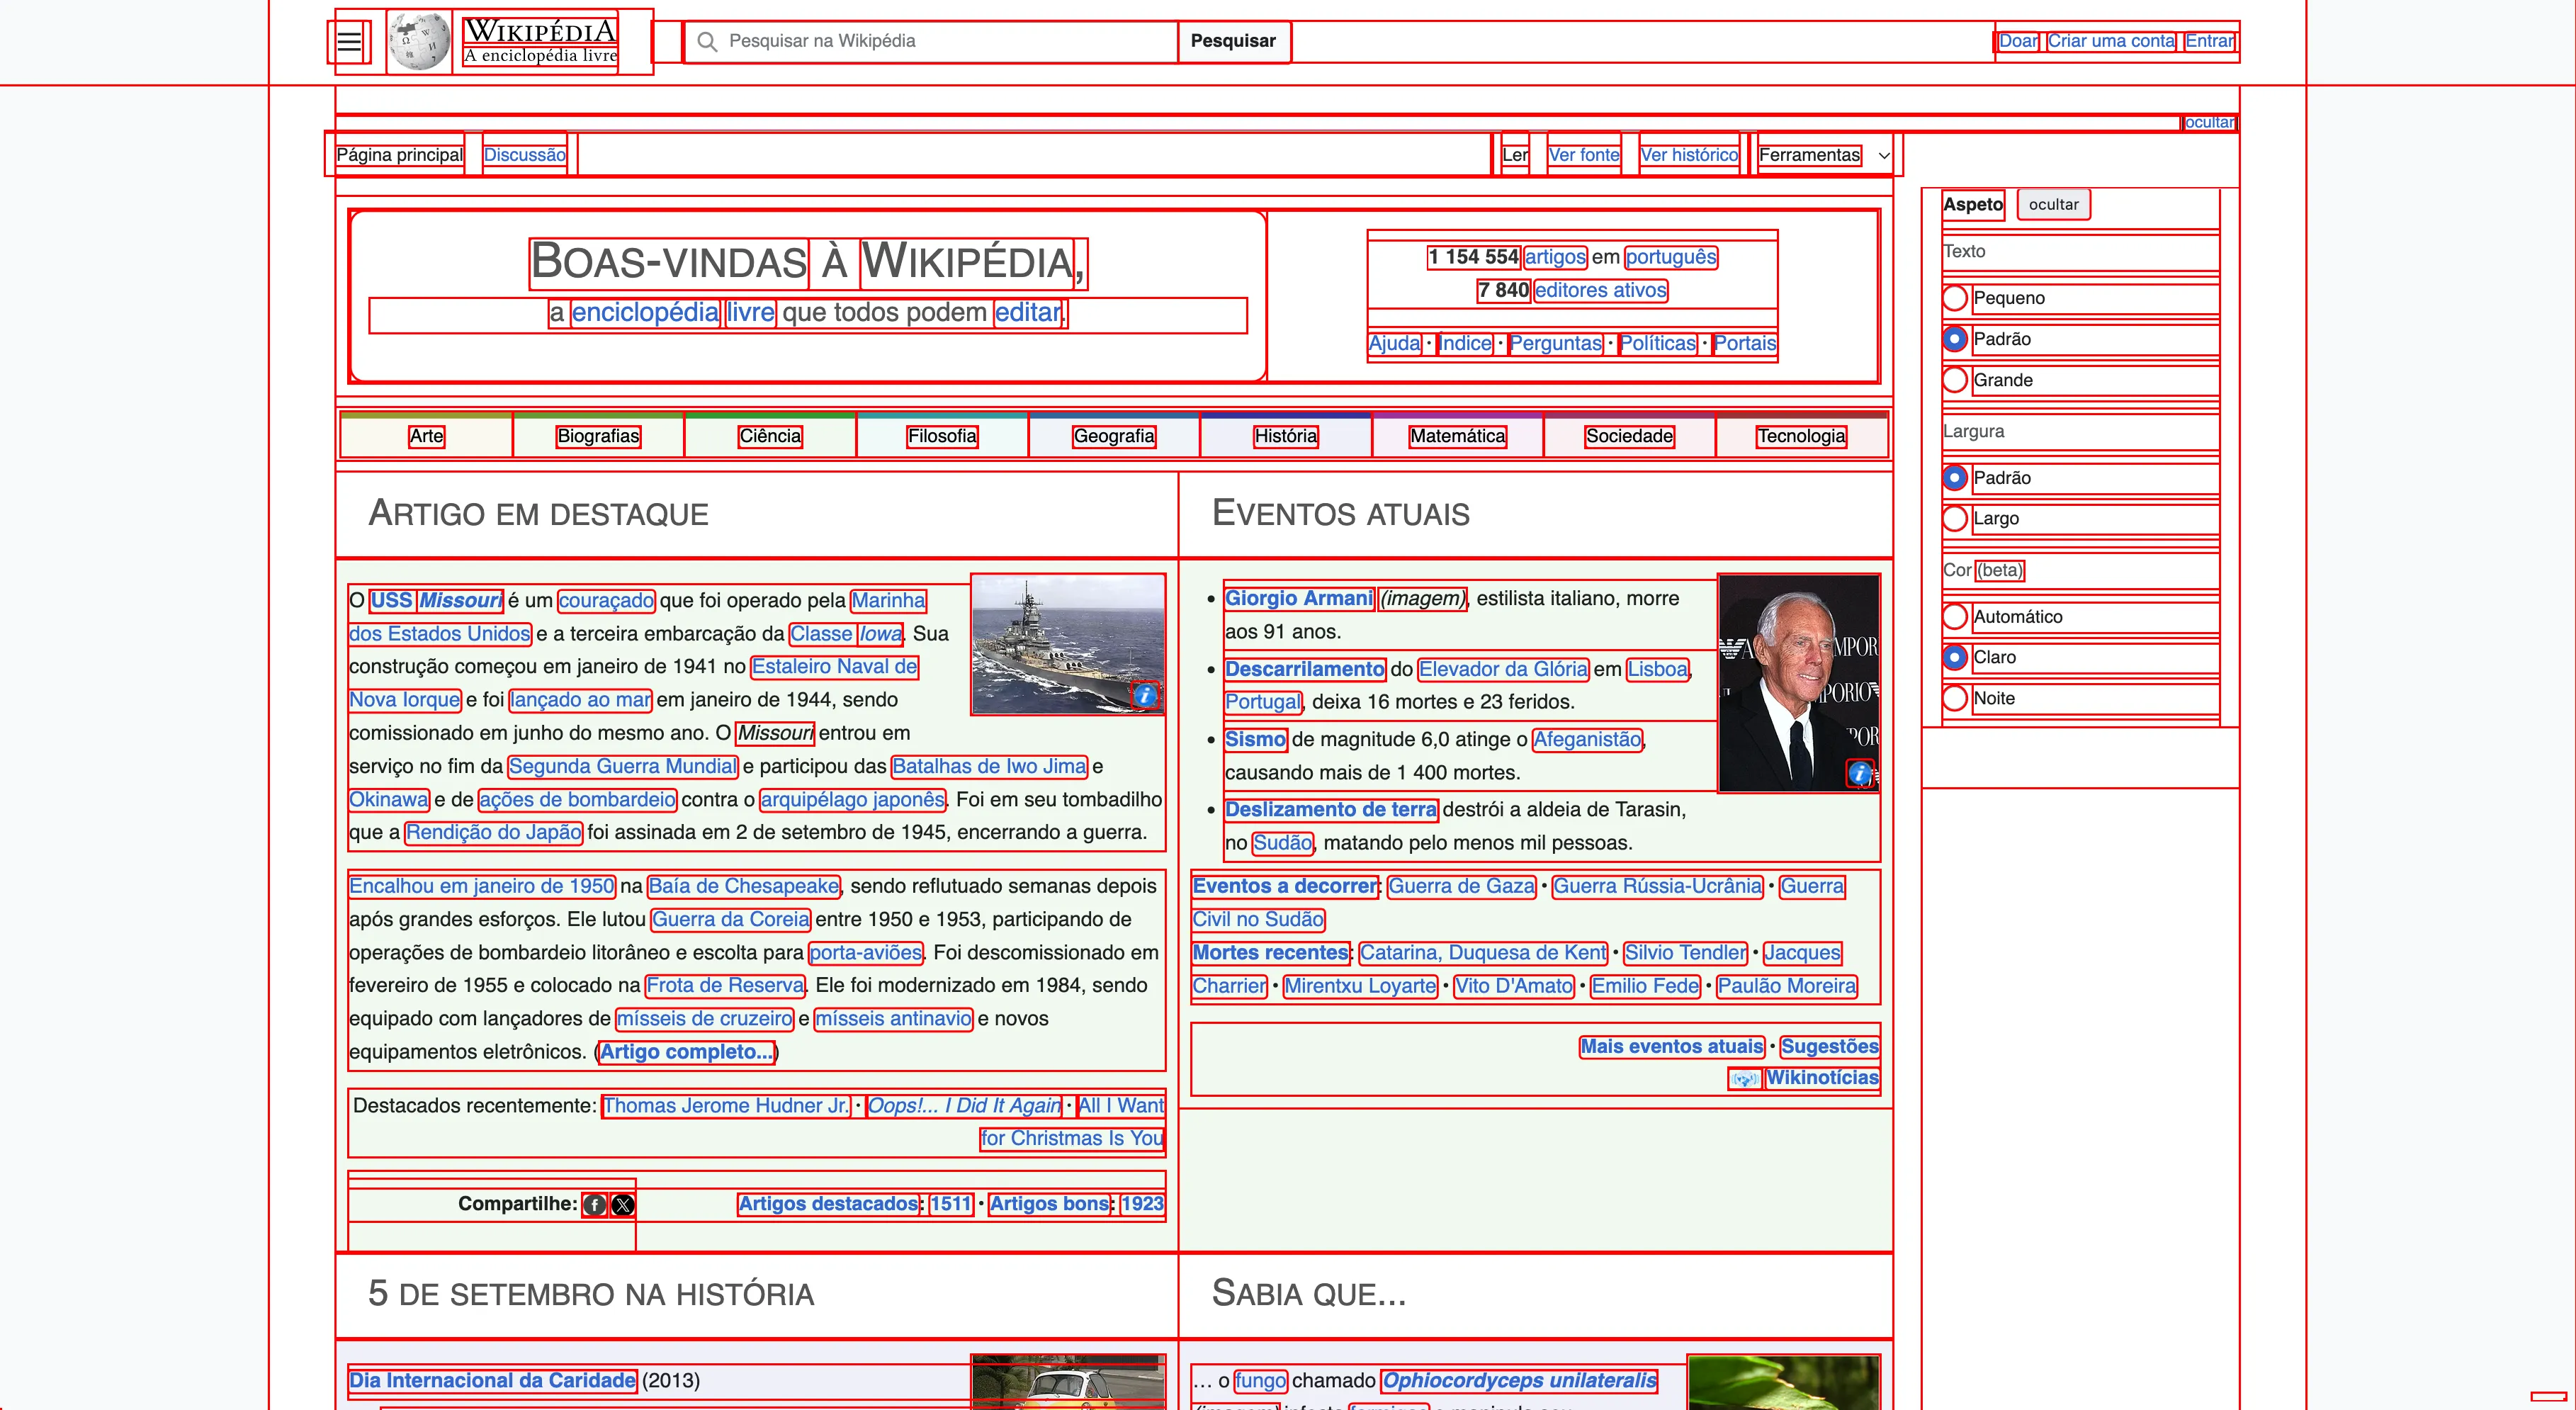
Task: Click the Pesquisar button
Action: click(x=1234, y=41)
